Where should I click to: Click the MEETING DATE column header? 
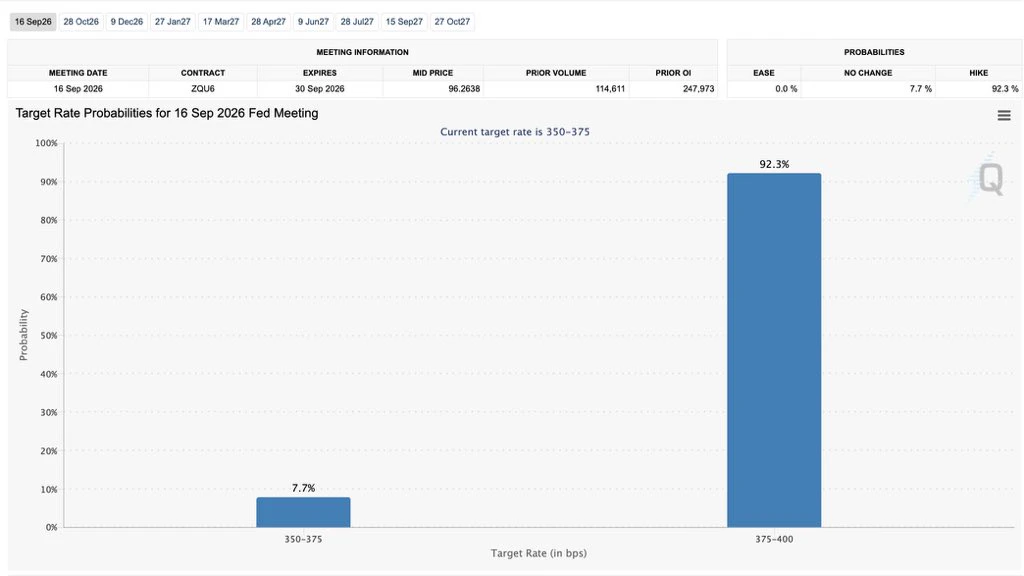78,73
